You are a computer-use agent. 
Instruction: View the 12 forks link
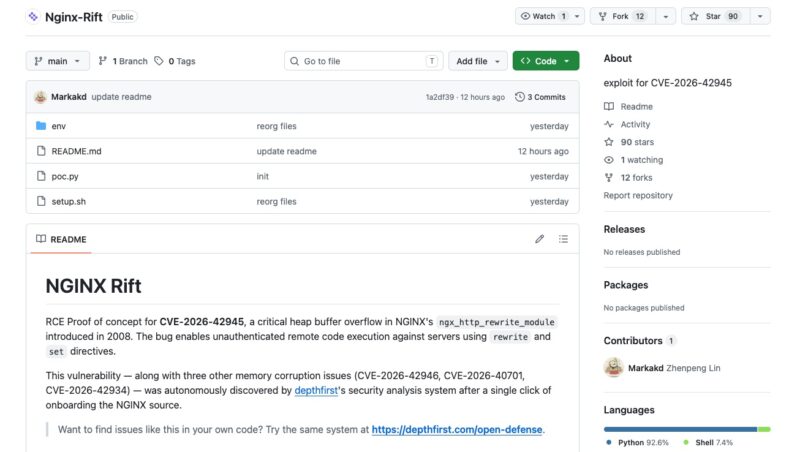636,178
